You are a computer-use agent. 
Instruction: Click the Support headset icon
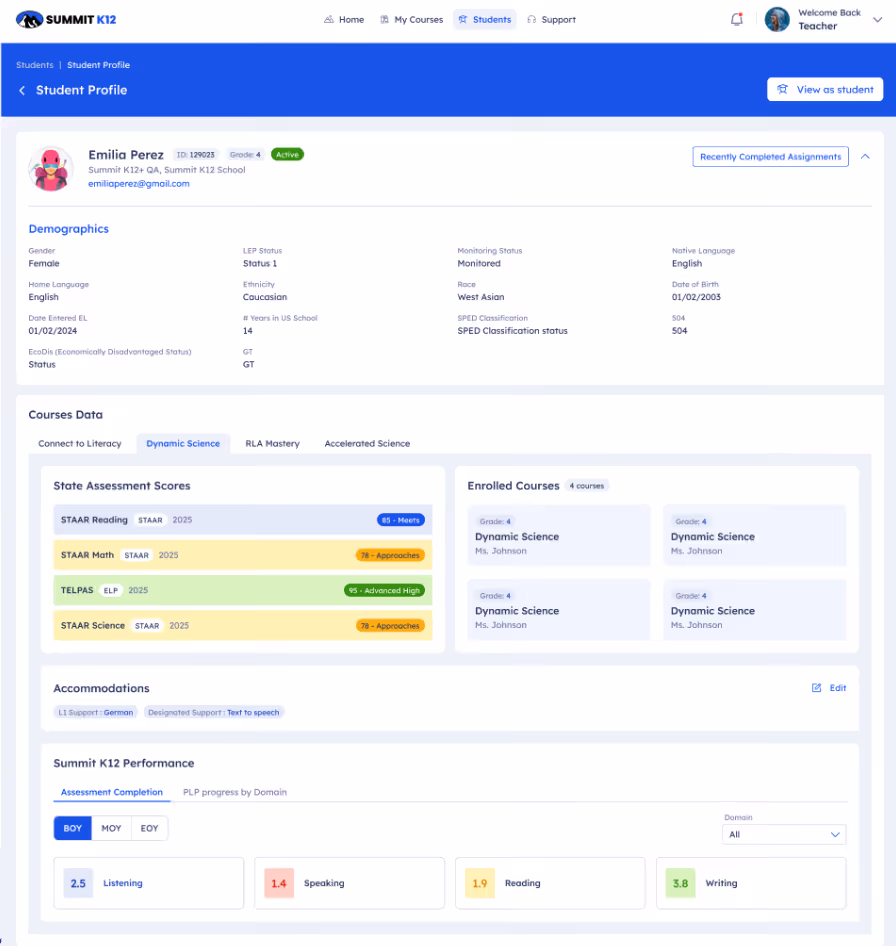(532, 19)
